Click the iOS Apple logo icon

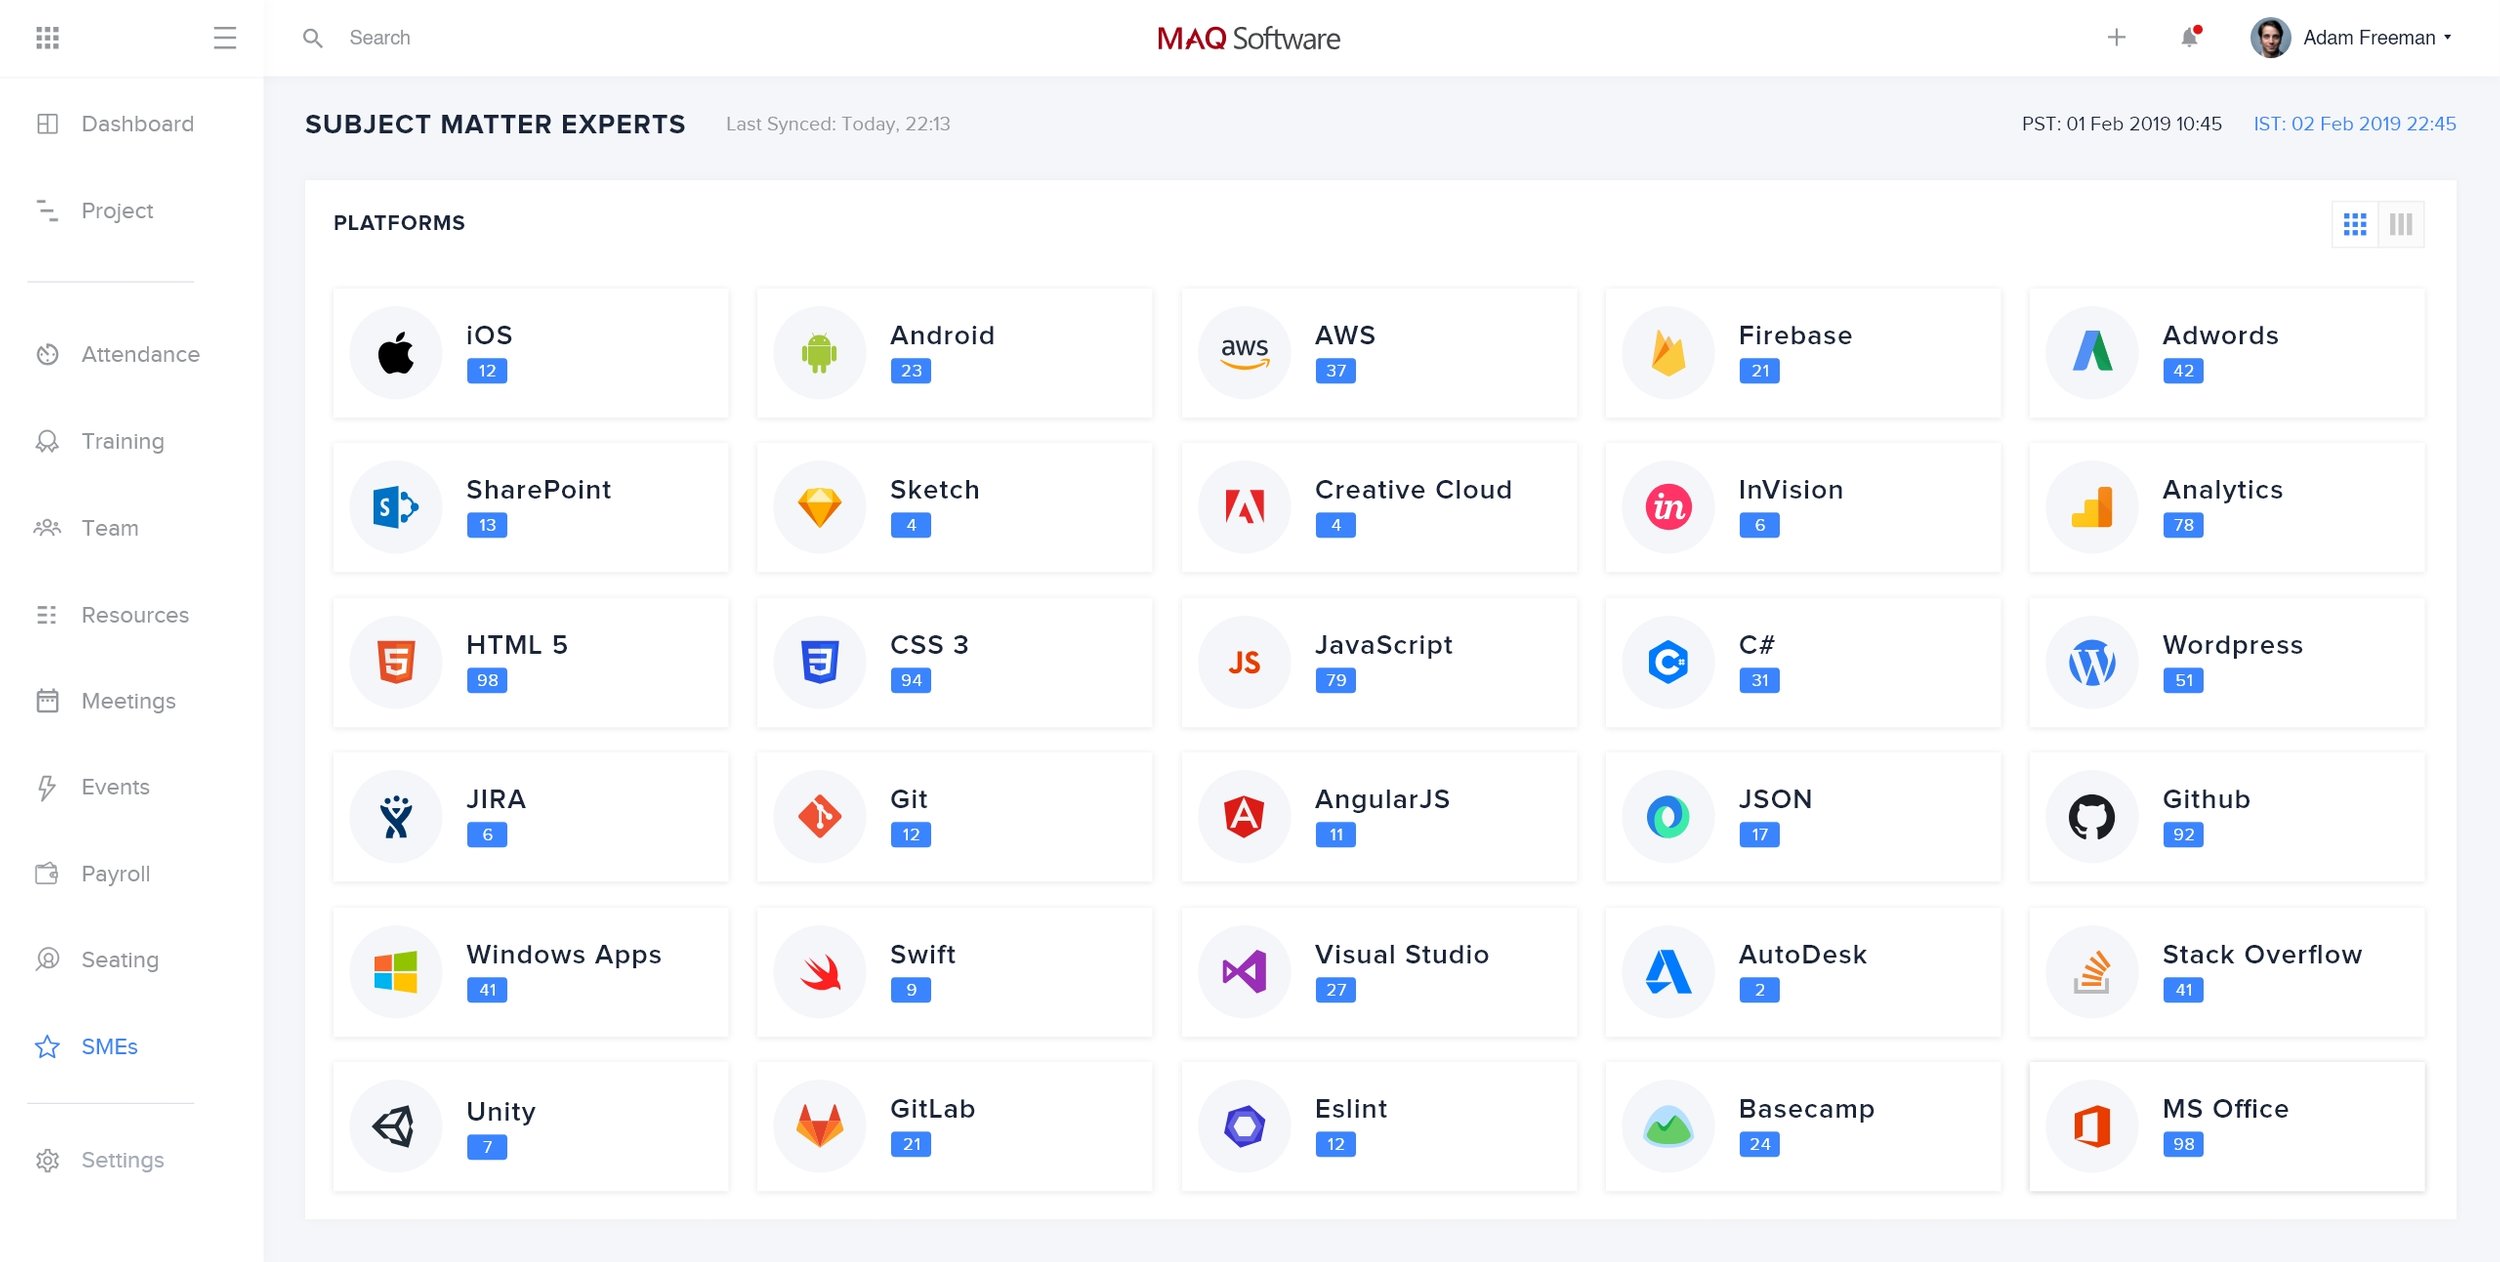pyautogui.click(x=396, y=353)
